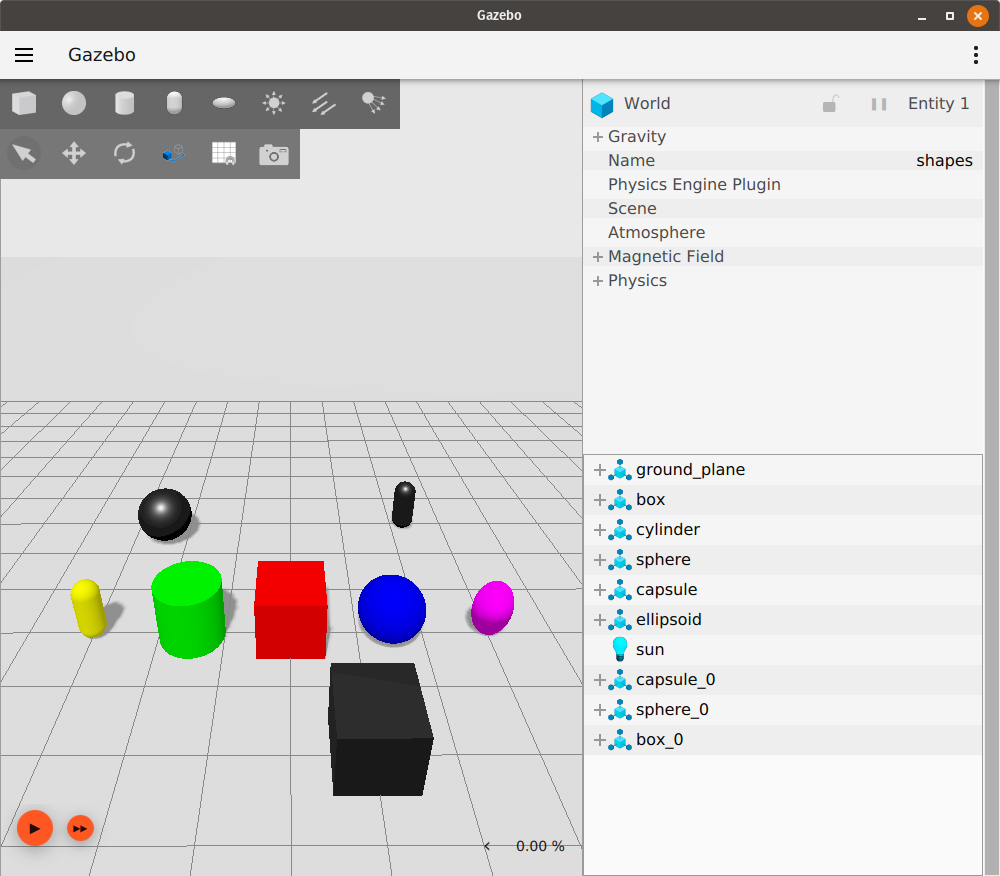Screen dimensions: 1000x876
Task: Expand stats with the small arrow
Action: coord(487,846)
